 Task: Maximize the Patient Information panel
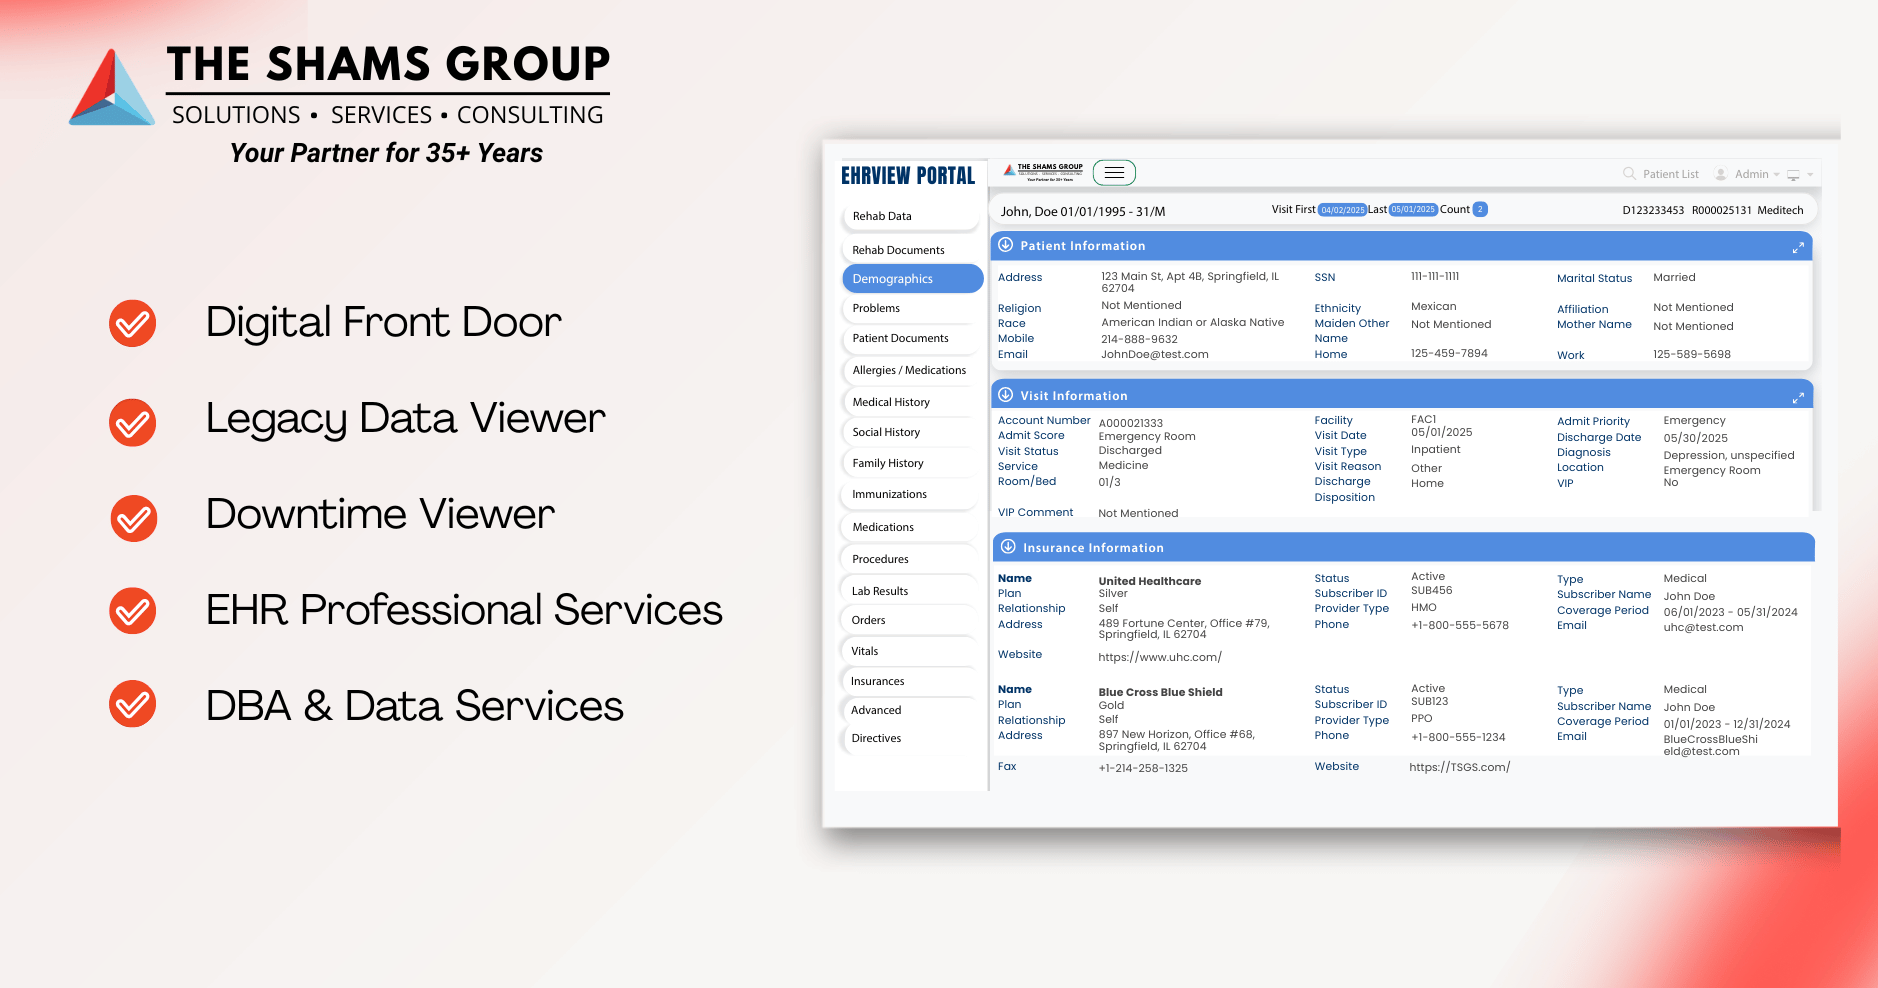point(1798,247)
